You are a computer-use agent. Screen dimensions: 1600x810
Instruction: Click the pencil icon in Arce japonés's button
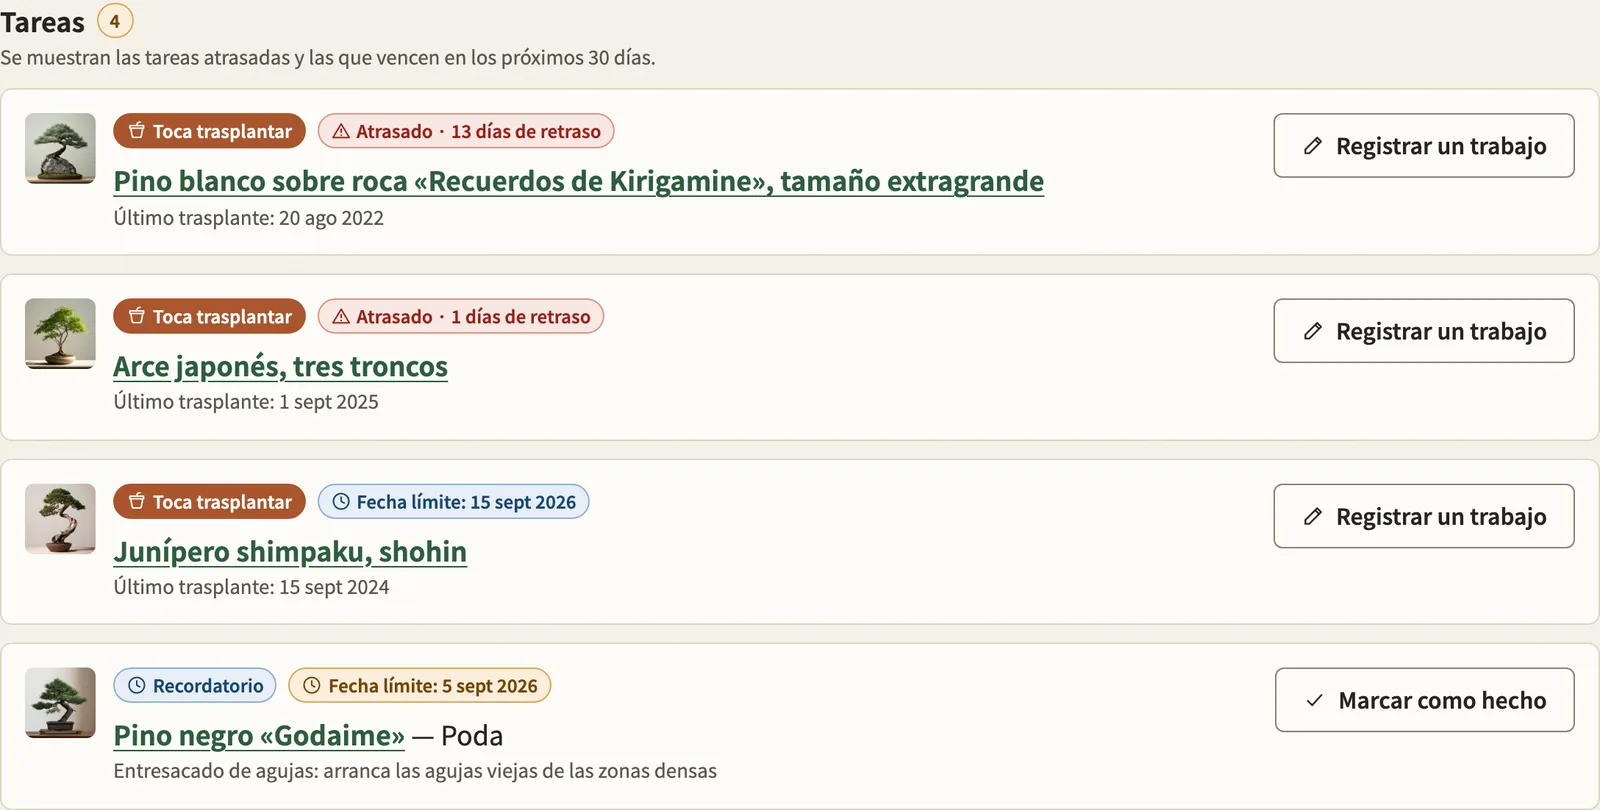click(1313, 331)
